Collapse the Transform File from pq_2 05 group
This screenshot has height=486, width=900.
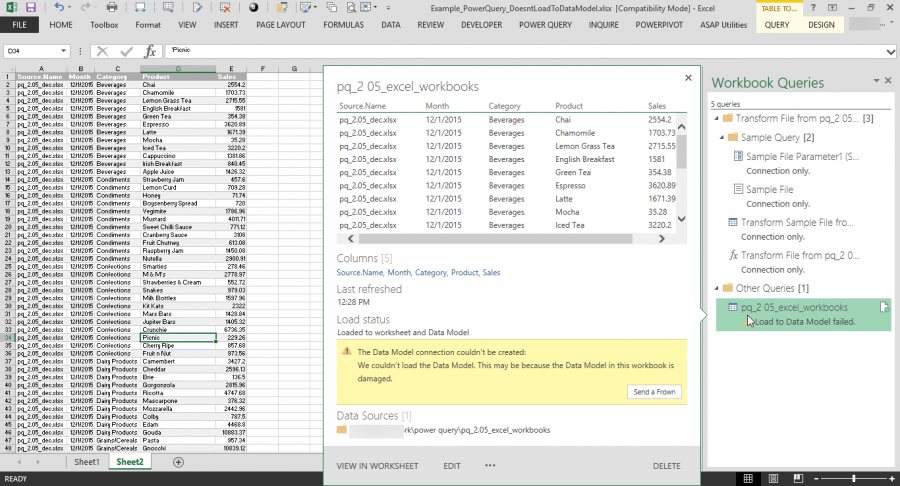(x=716, y=118)
